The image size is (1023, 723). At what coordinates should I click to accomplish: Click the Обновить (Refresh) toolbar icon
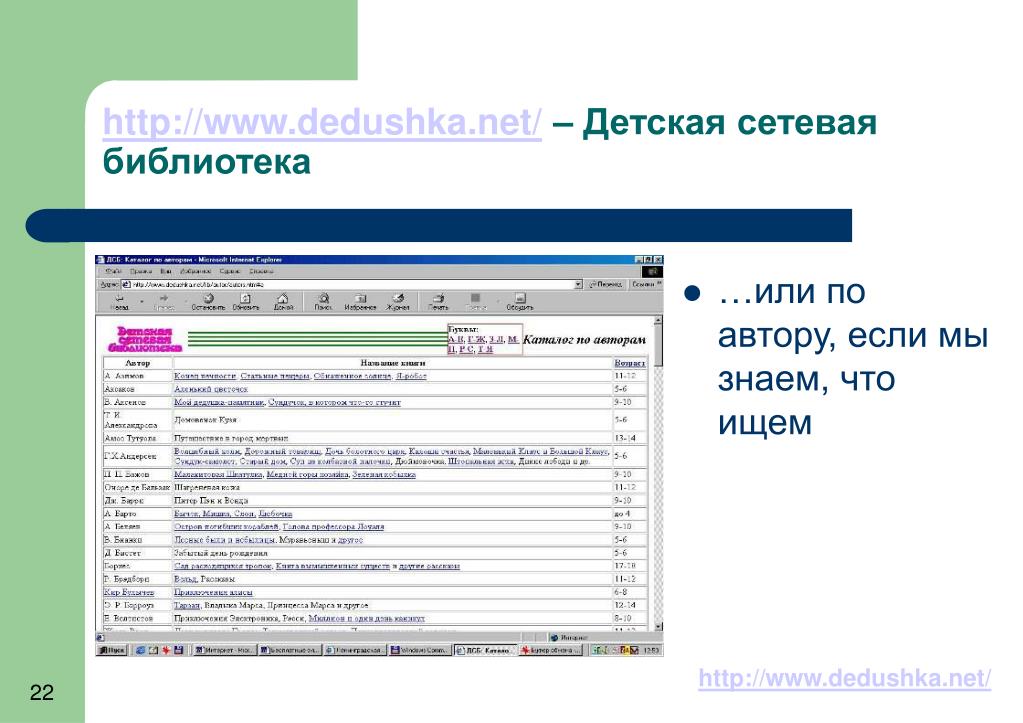(x=246, y=301)
